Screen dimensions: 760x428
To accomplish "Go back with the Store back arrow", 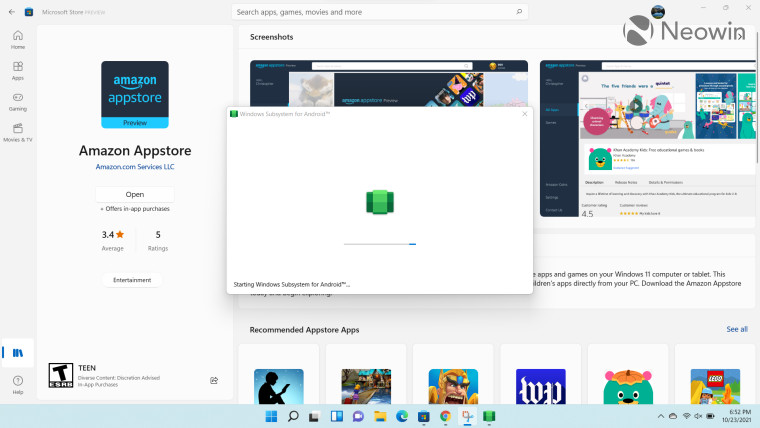I will [12, 12].
